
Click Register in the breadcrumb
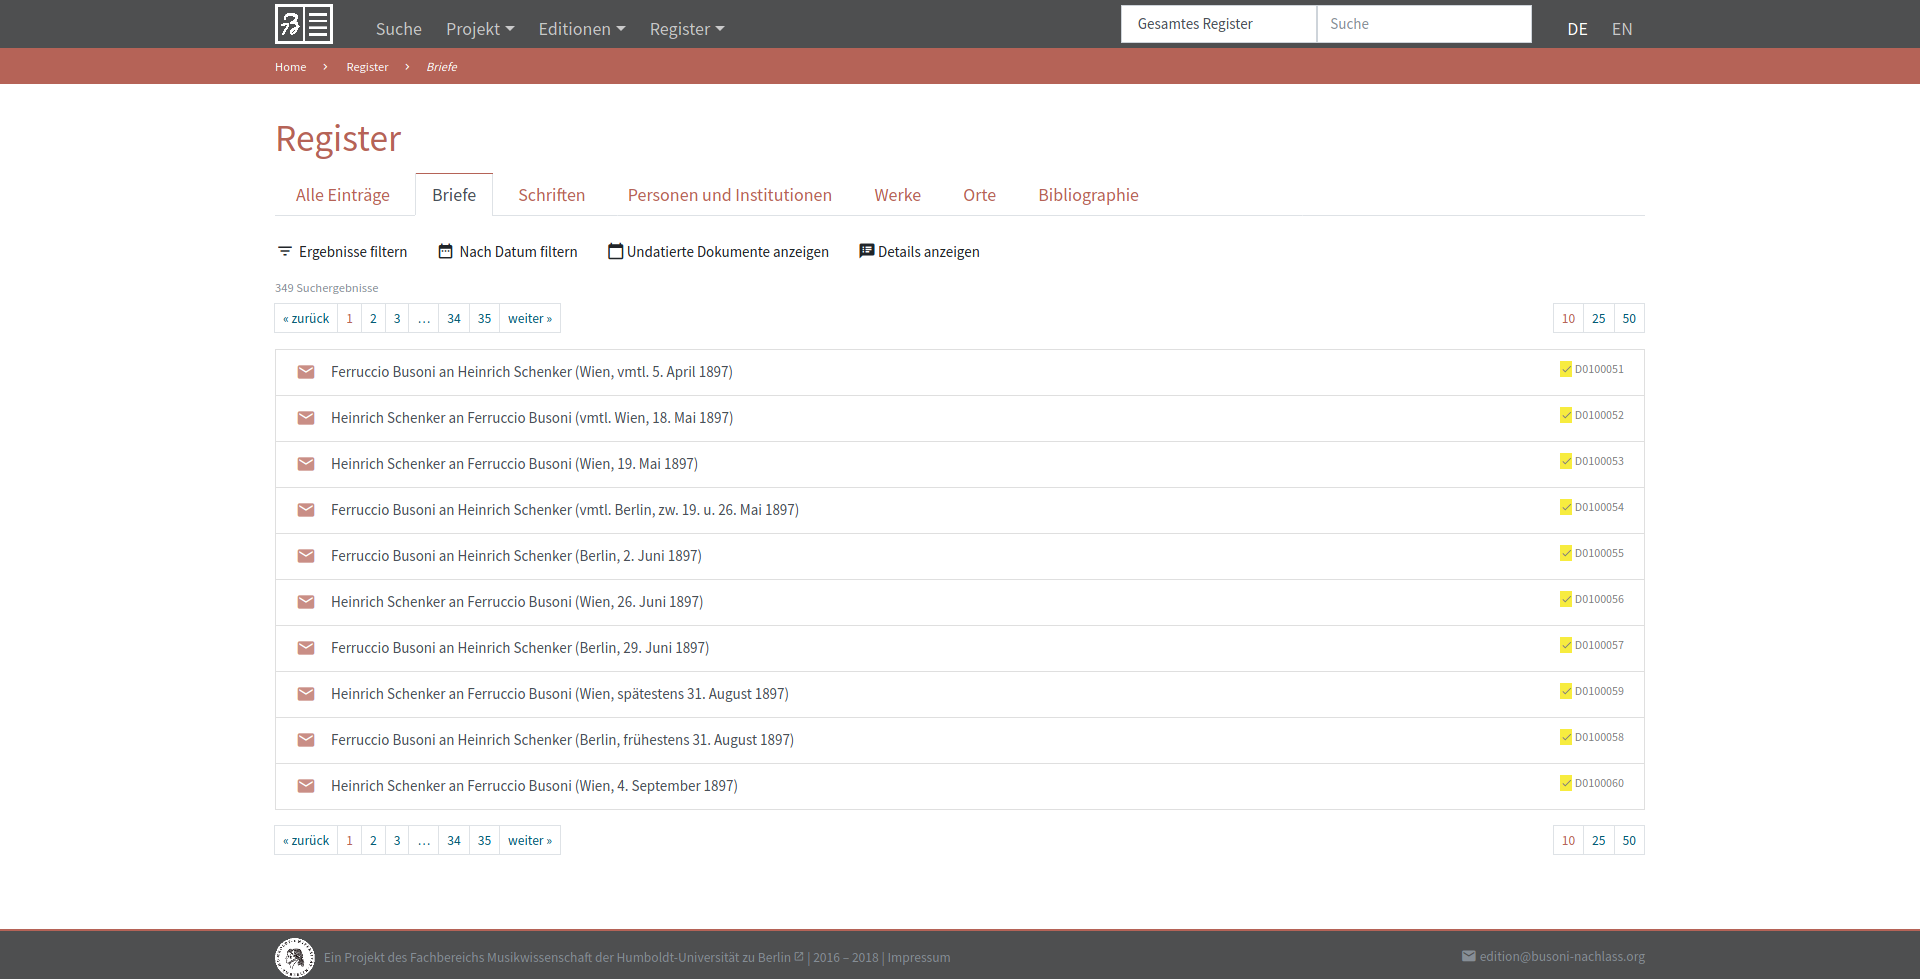[367, 67]
